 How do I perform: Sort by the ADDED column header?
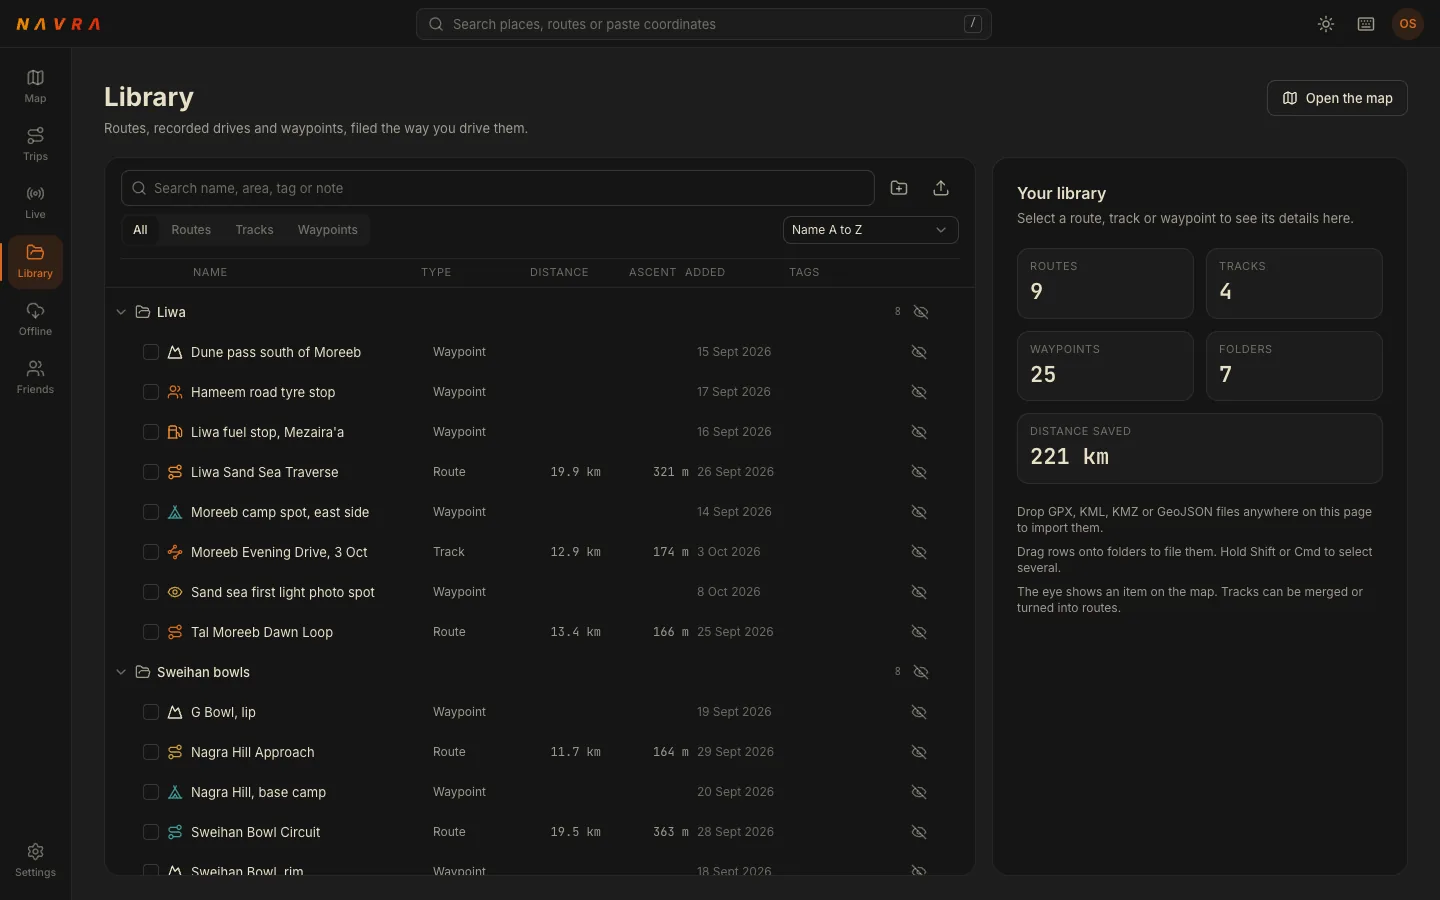[x=705, y=272]
